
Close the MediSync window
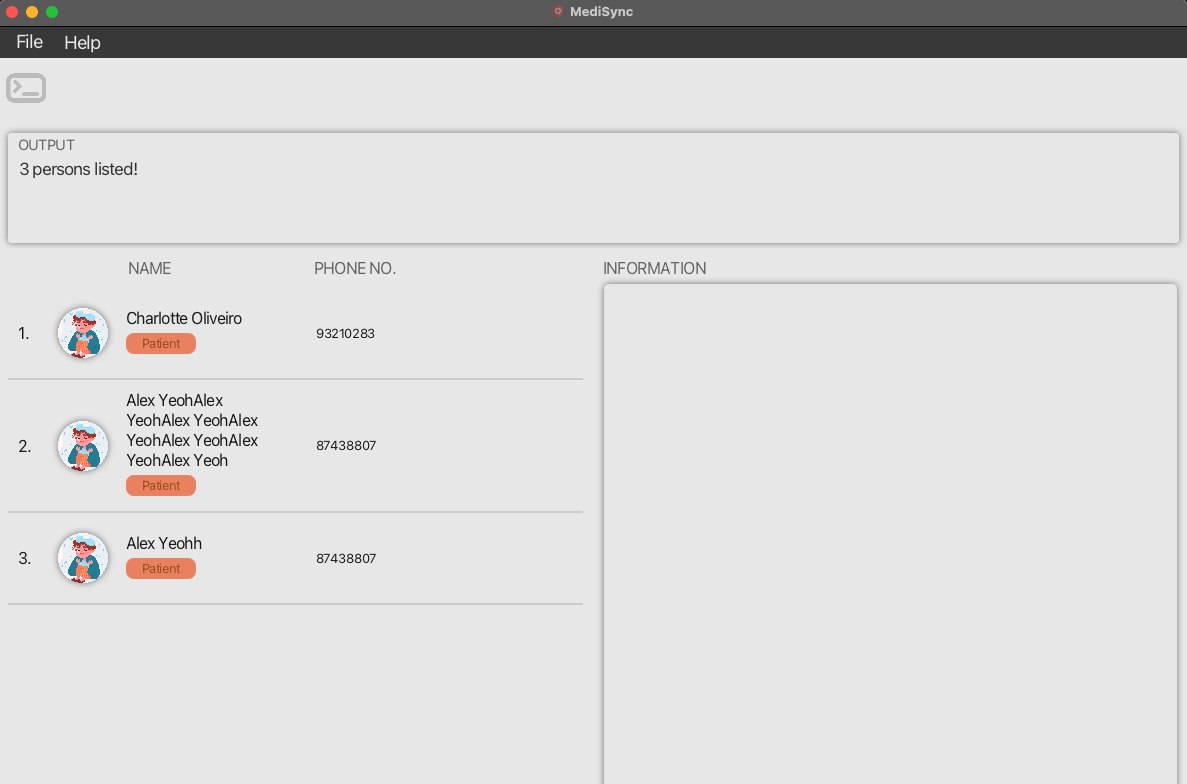click(x=12, y=11)
